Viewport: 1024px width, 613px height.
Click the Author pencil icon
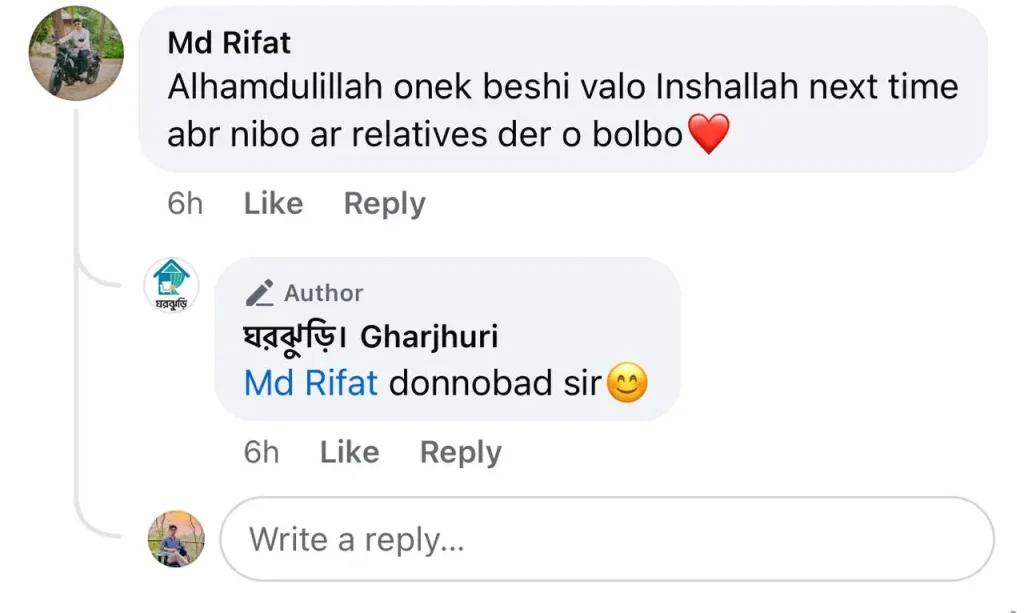click(259, 293)
